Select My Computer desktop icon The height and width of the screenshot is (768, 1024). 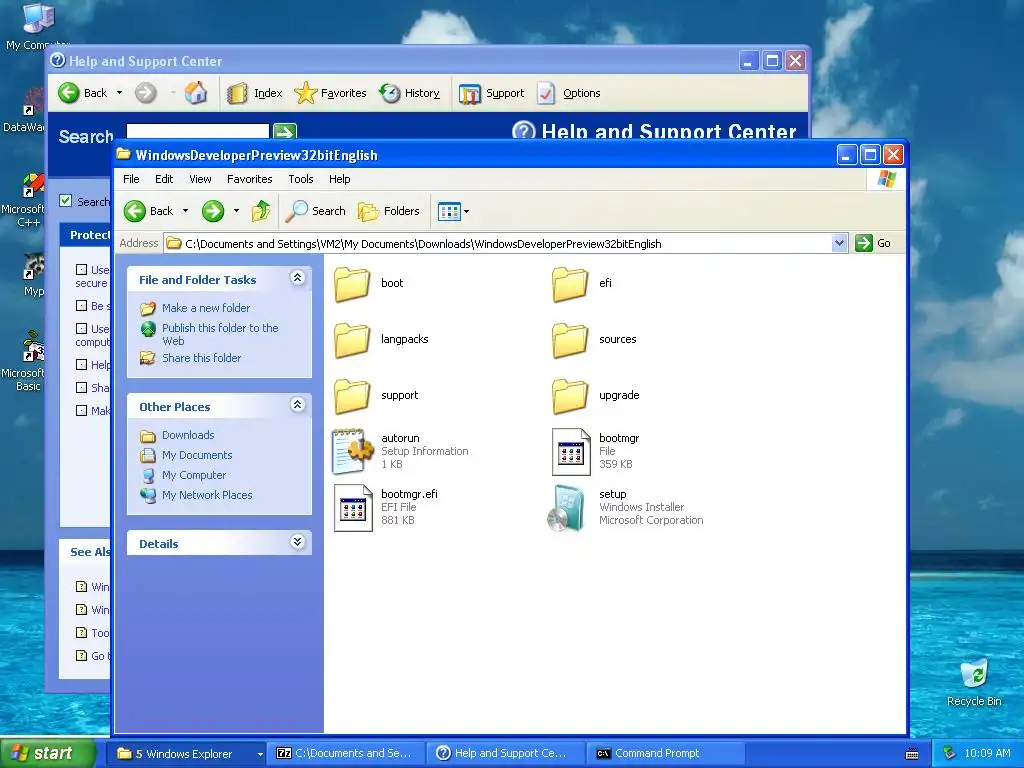point(37,26)
